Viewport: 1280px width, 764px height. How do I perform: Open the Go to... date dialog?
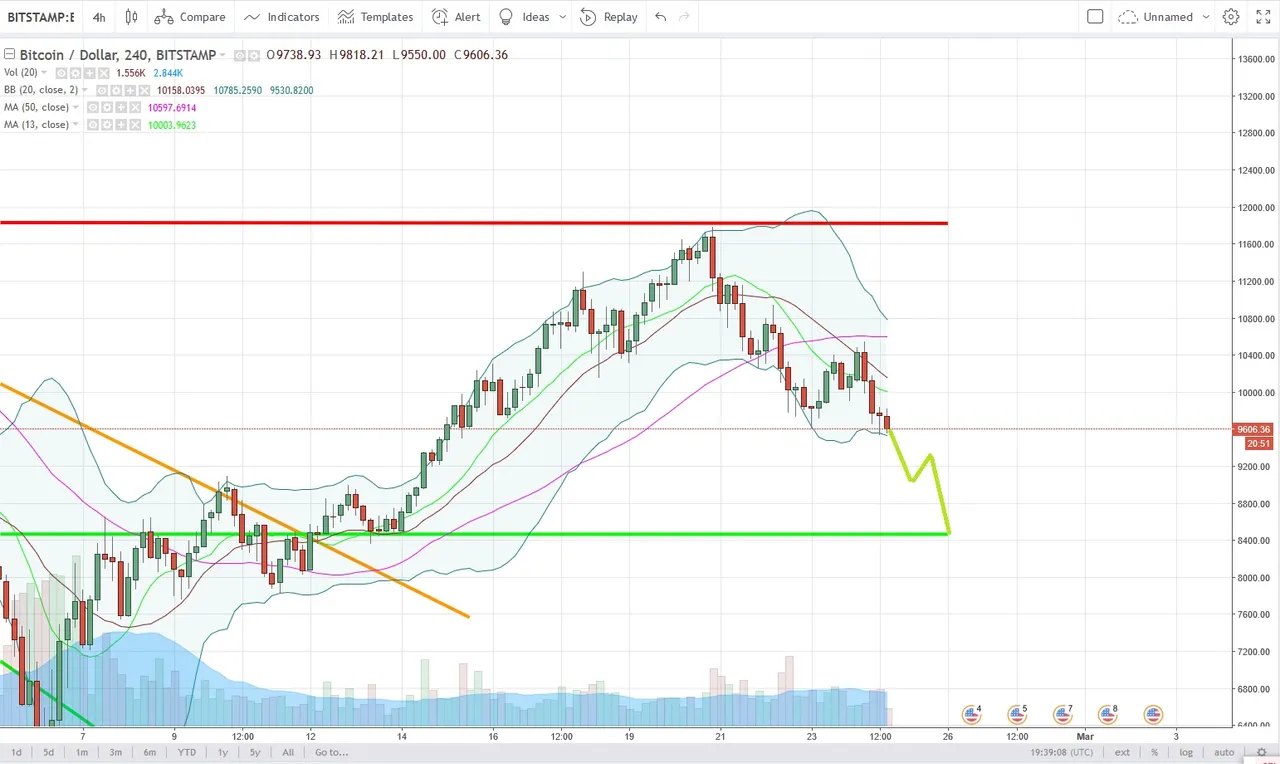(x=331, y=752)
